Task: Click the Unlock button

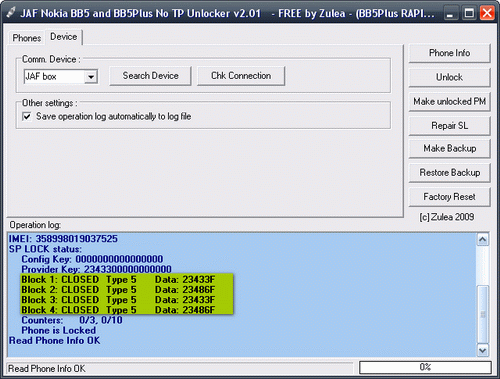Action: tap(449, 77)
